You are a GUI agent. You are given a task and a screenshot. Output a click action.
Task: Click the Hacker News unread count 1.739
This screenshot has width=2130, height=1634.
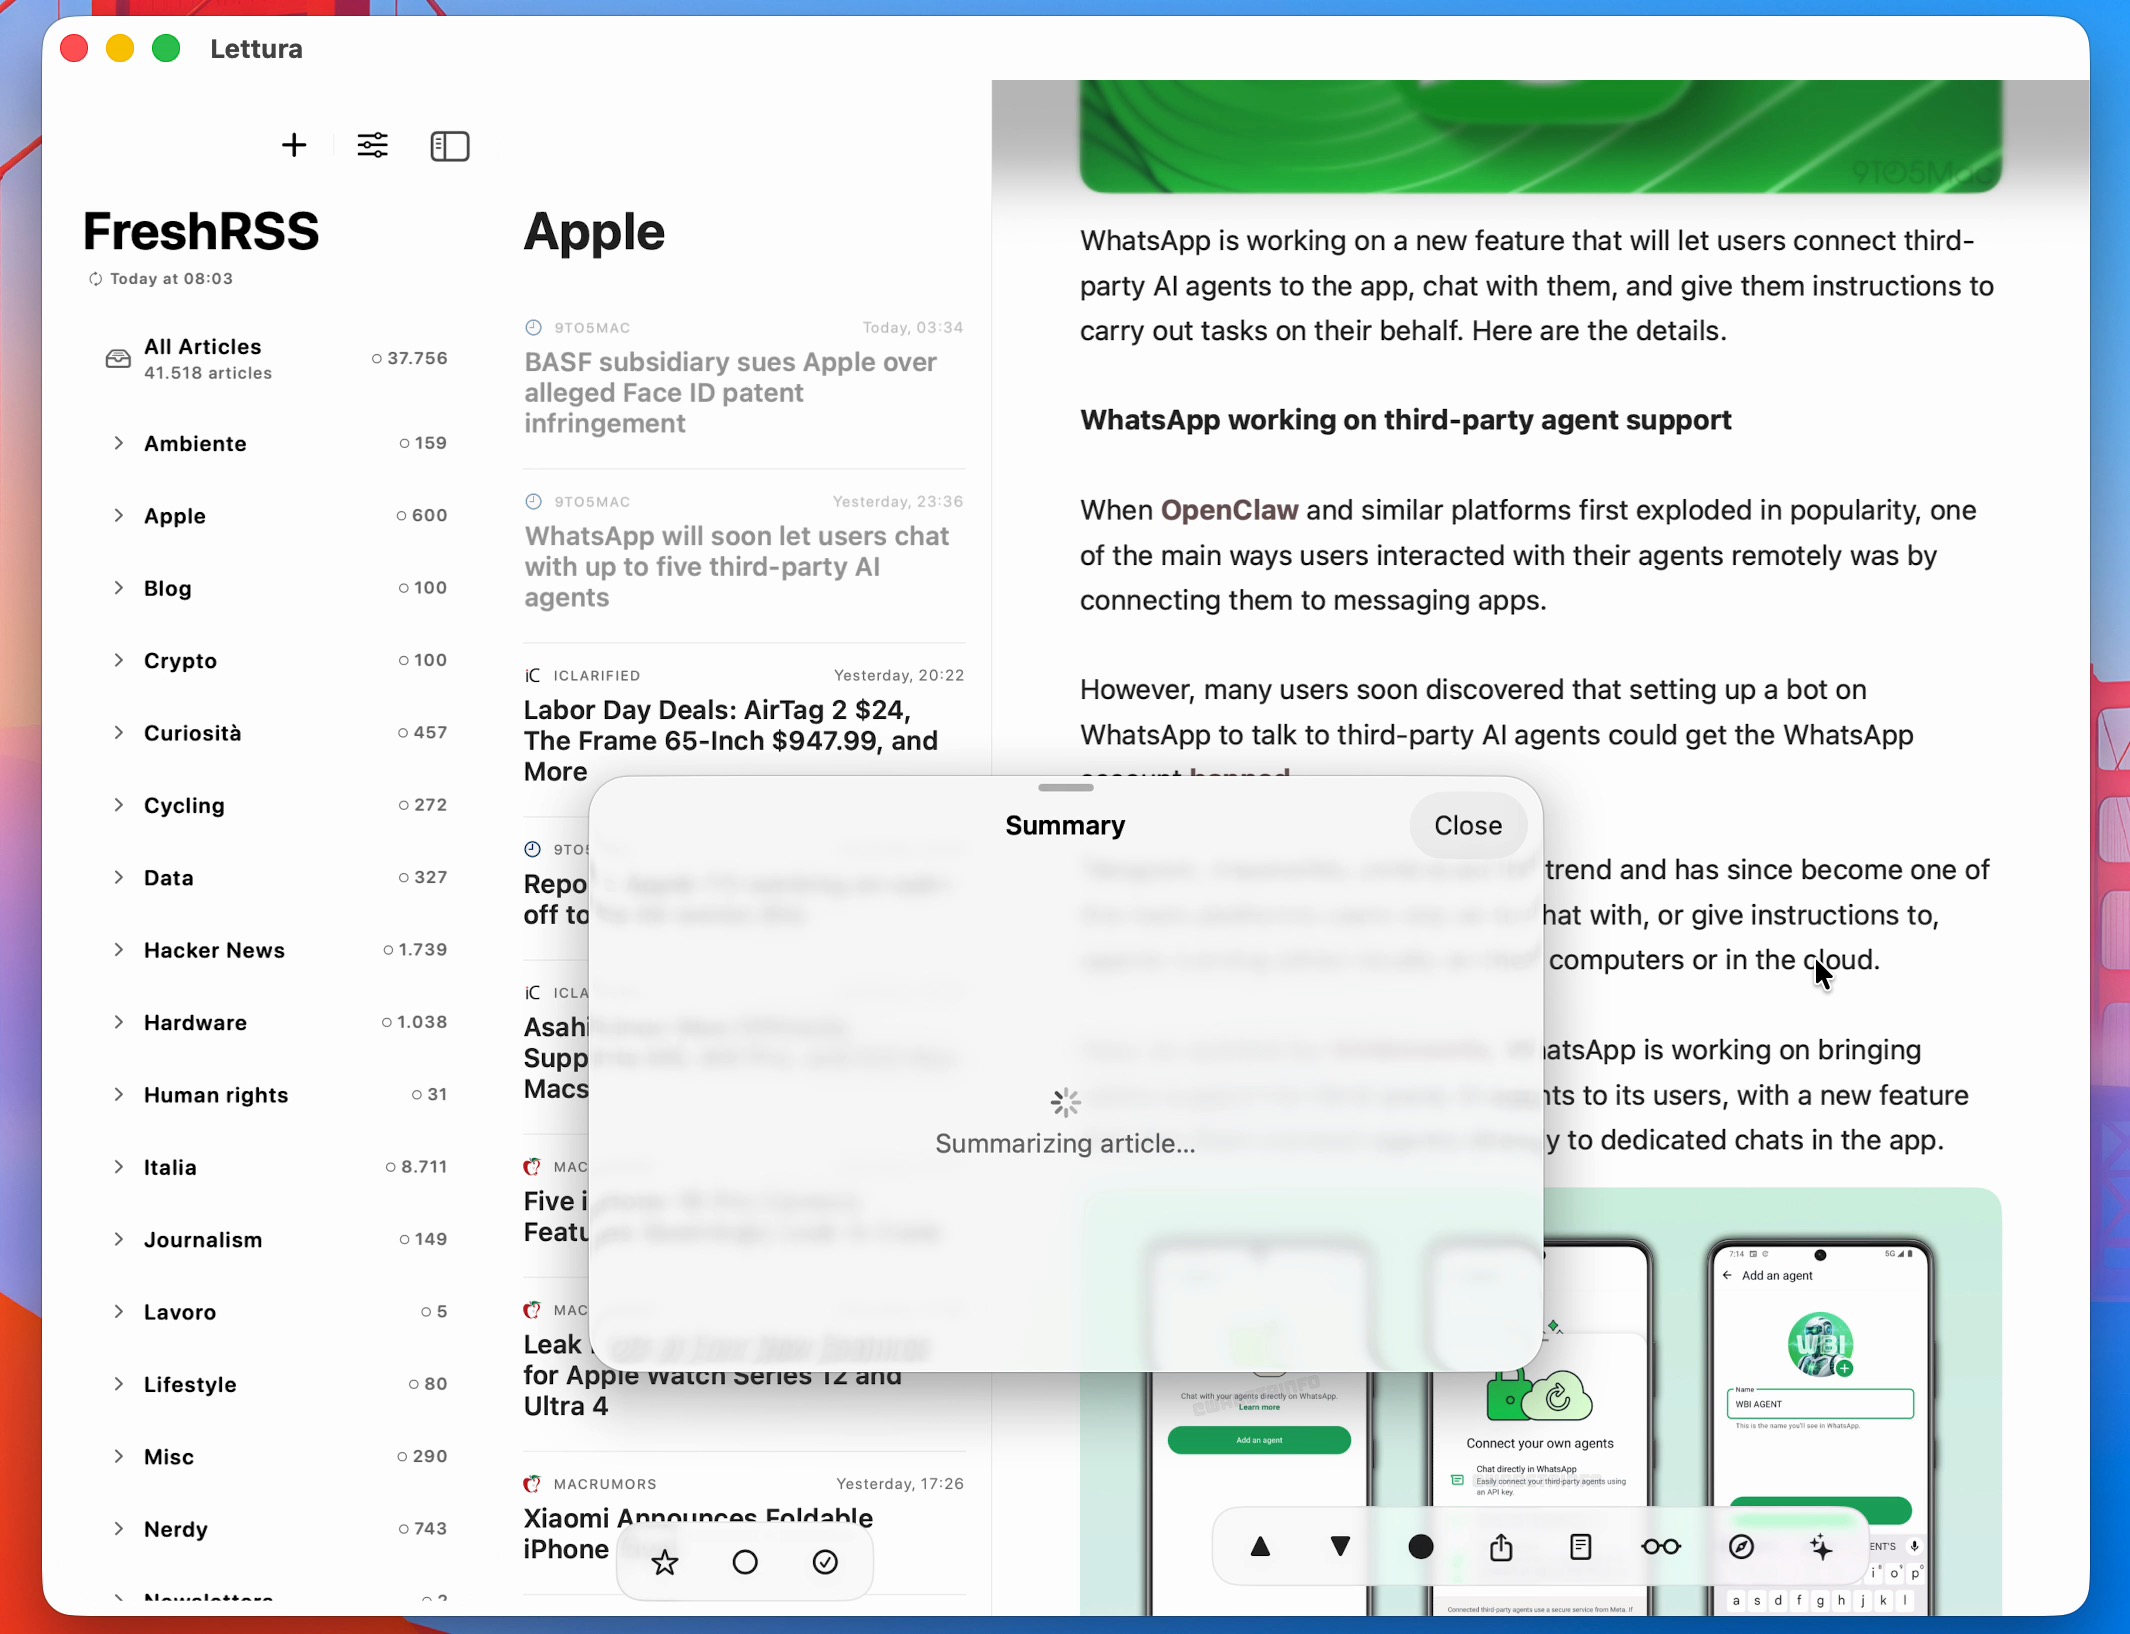[415, 949]
